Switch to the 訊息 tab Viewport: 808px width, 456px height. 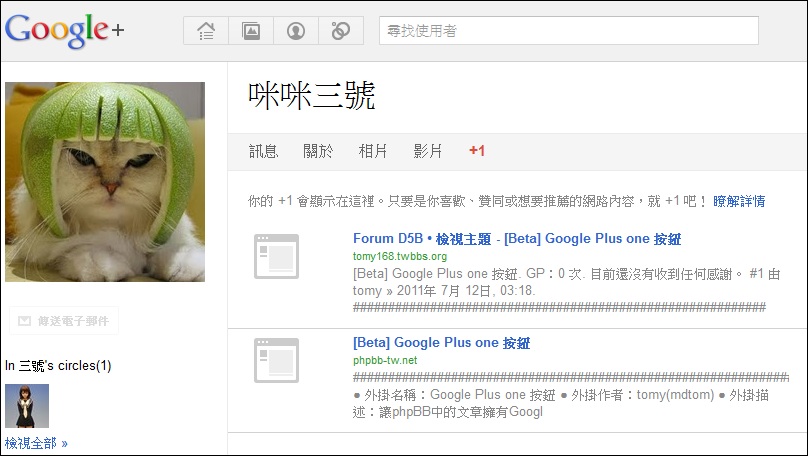(x=263, y=151)
